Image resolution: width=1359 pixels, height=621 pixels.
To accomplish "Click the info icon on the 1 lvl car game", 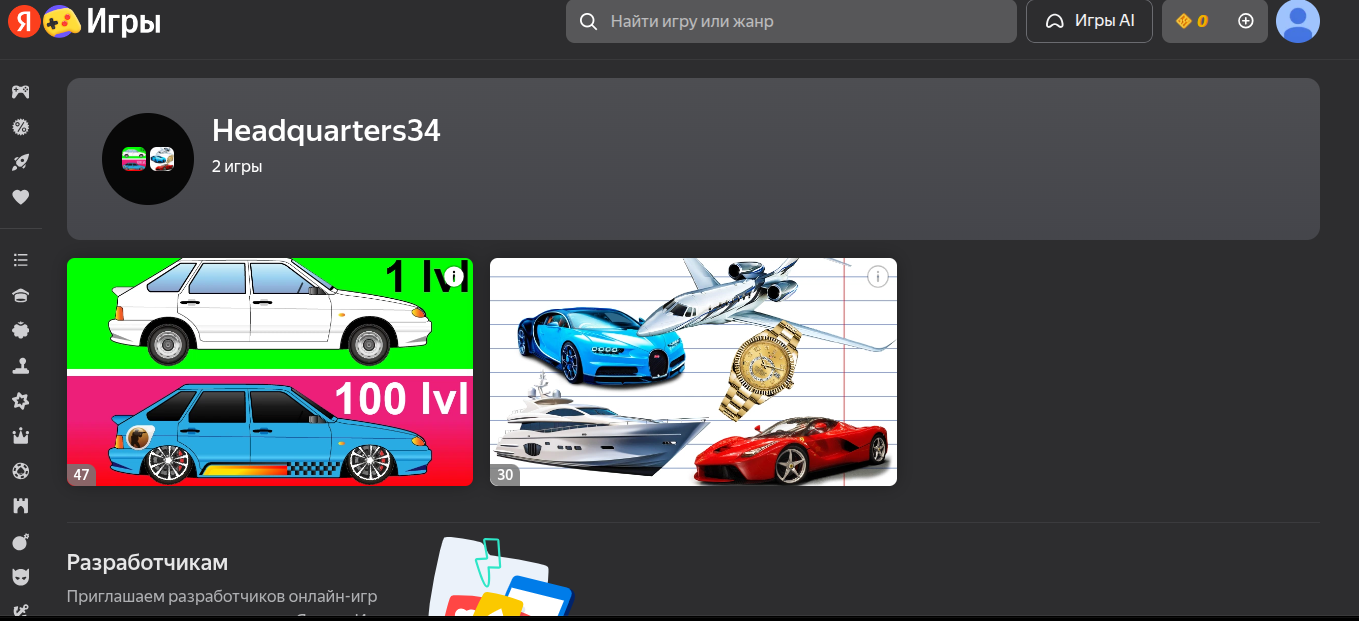I will tap(455, 276).
